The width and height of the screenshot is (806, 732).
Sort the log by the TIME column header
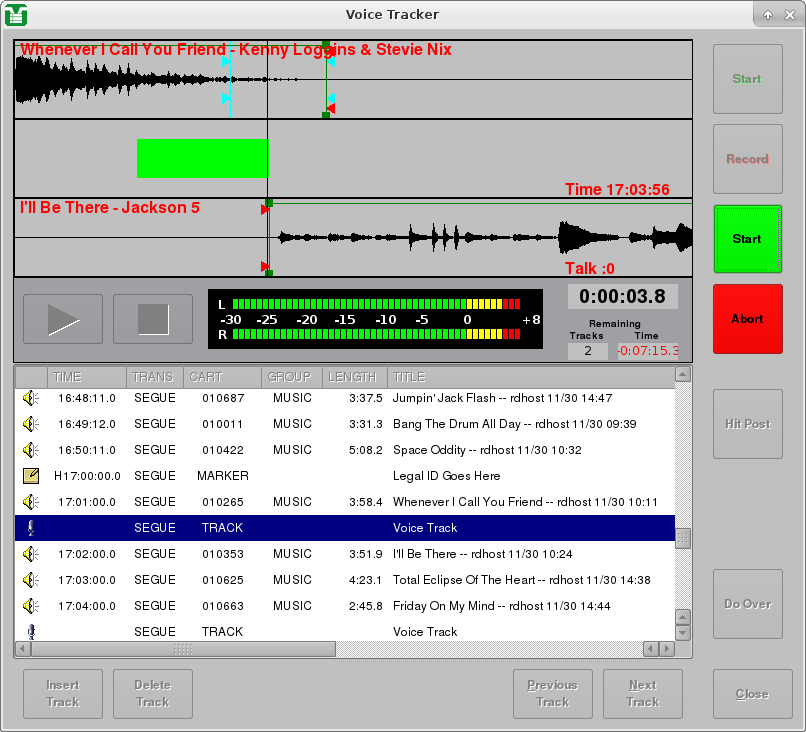pos(85,377)
